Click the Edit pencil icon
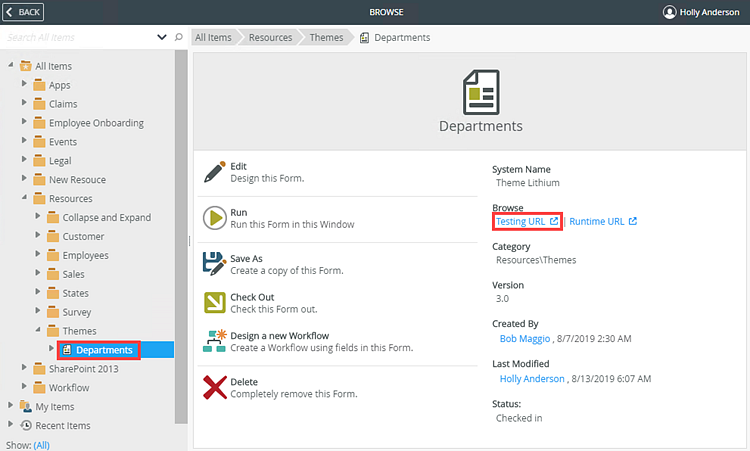The height and width of the screenshot is (451, 750). coord(214,172)
